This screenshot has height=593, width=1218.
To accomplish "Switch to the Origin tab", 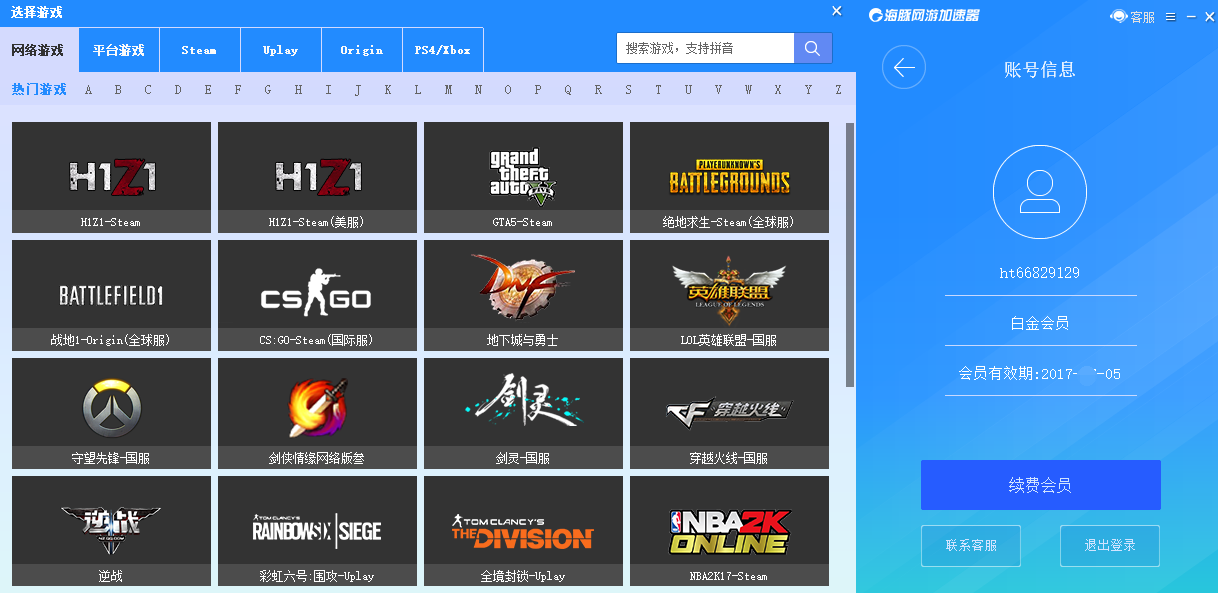I will [362, 50].
